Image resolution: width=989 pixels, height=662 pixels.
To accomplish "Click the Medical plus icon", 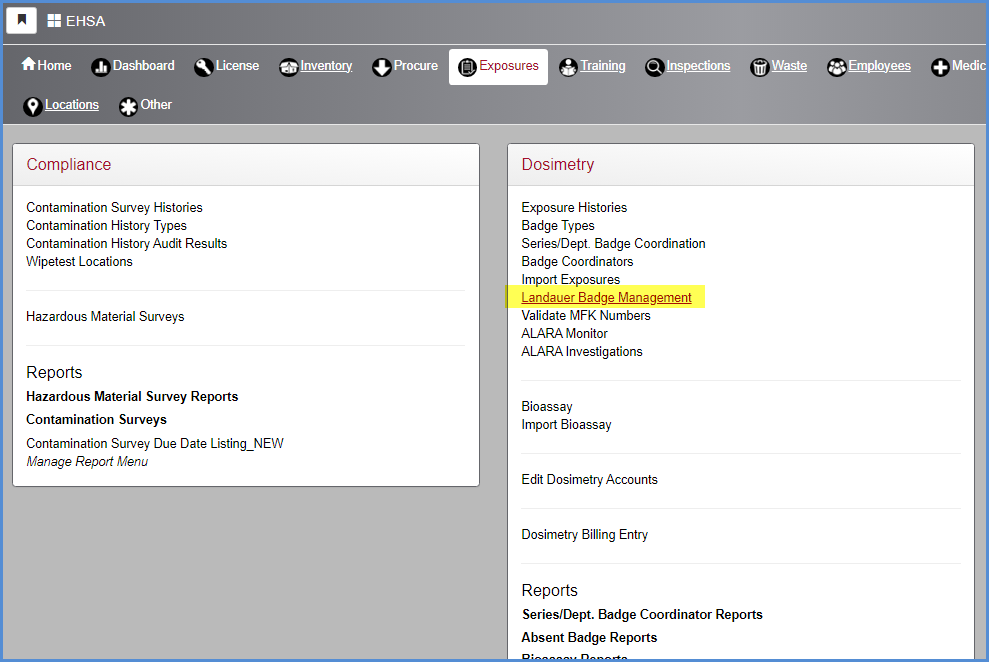I will tap(940, 67).
